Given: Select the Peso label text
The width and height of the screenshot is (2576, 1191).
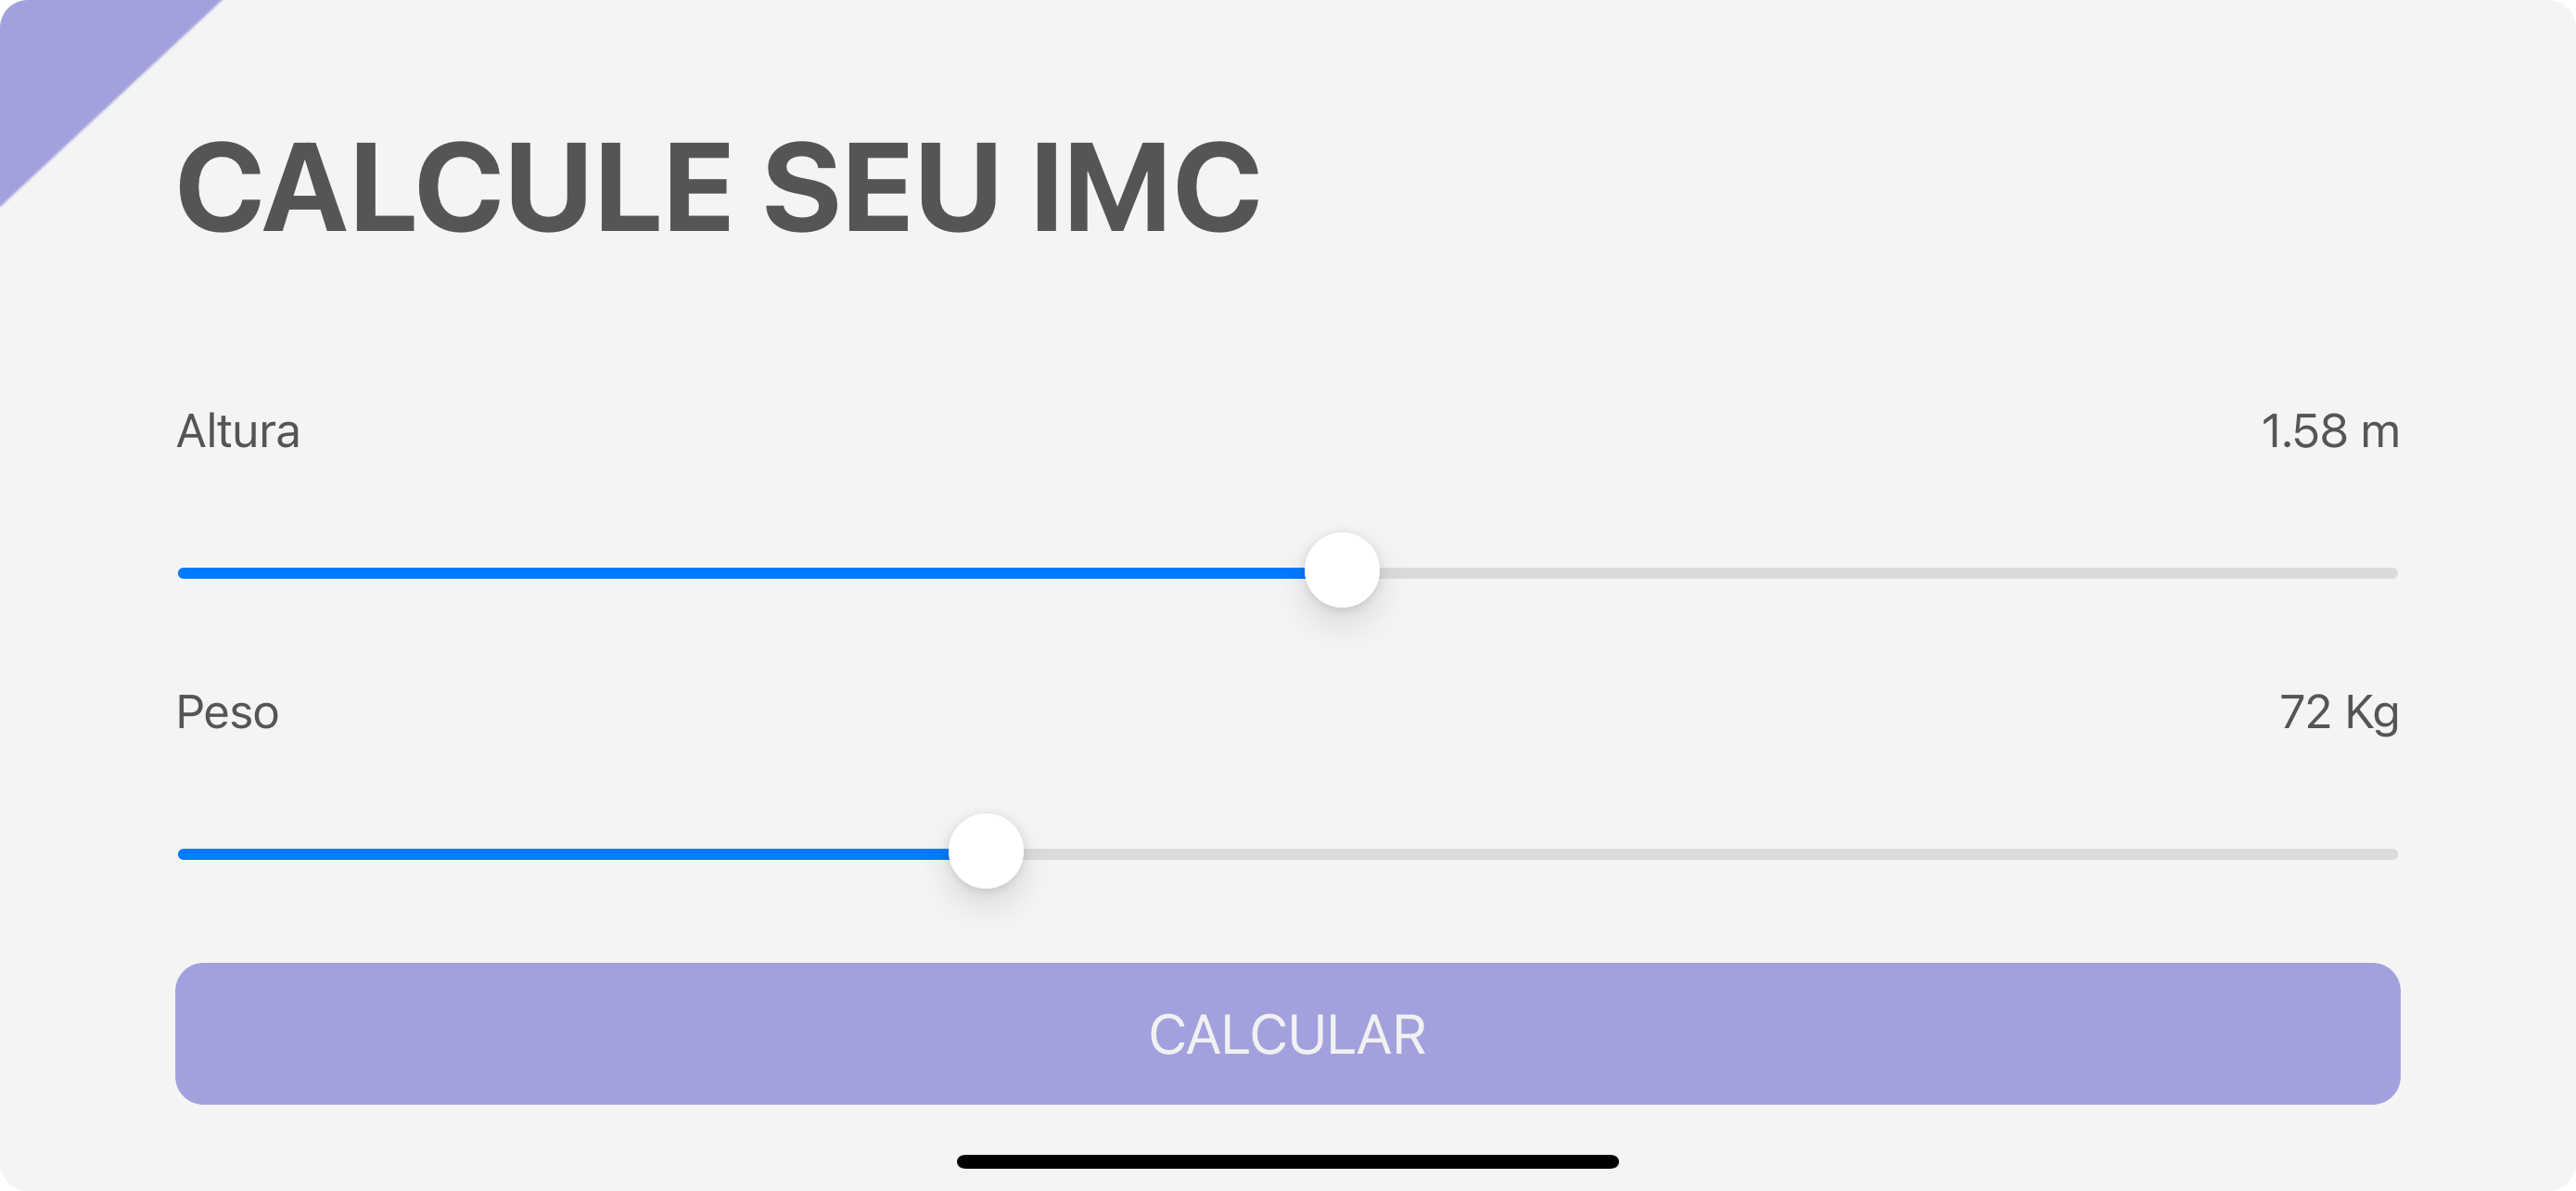Looking at the screenshot, I should [228, 712].
